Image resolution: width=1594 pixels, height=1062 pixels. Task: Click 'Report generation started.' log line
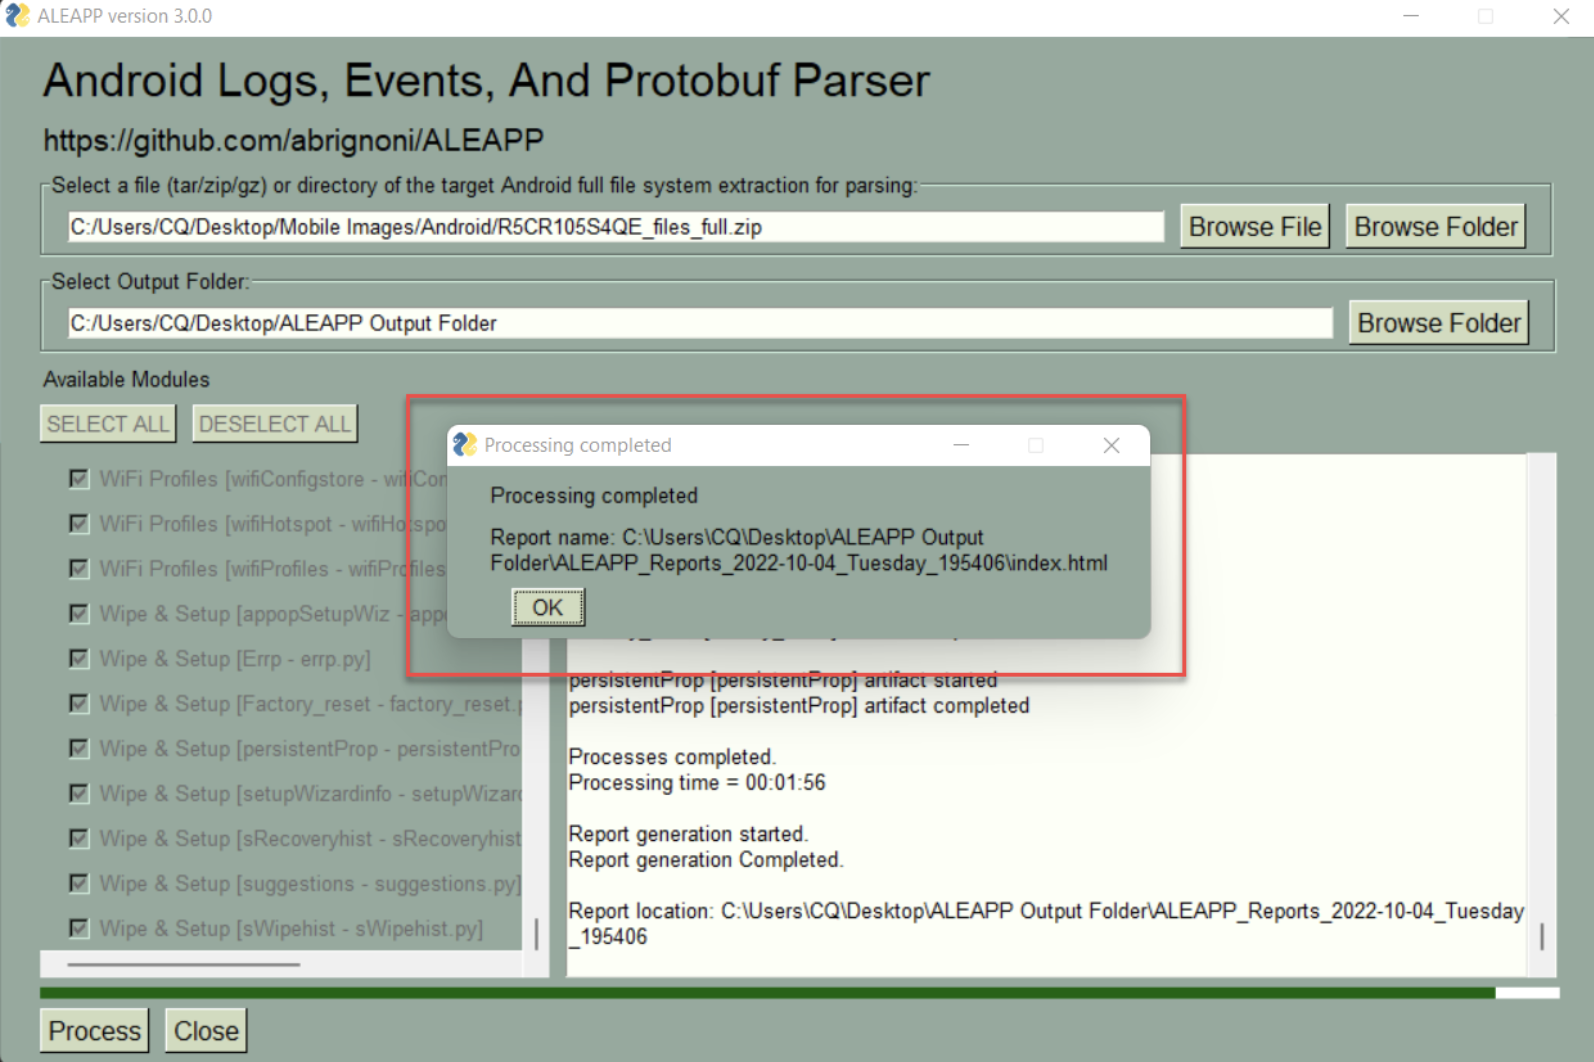coord(688,834)
